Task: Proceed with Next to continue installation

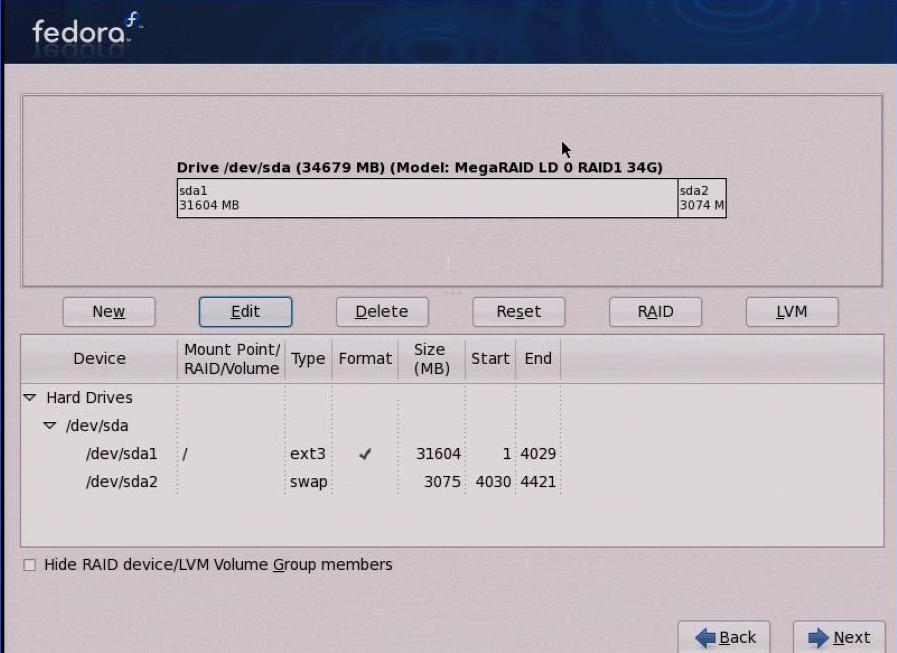Action: coord(840,637)
